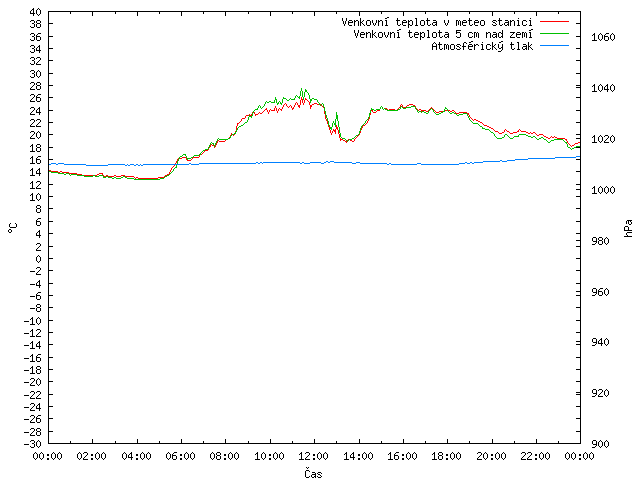This screenshot has height=480, width=640.
Task: Click the red legend line sample
Action: (554, 21)
